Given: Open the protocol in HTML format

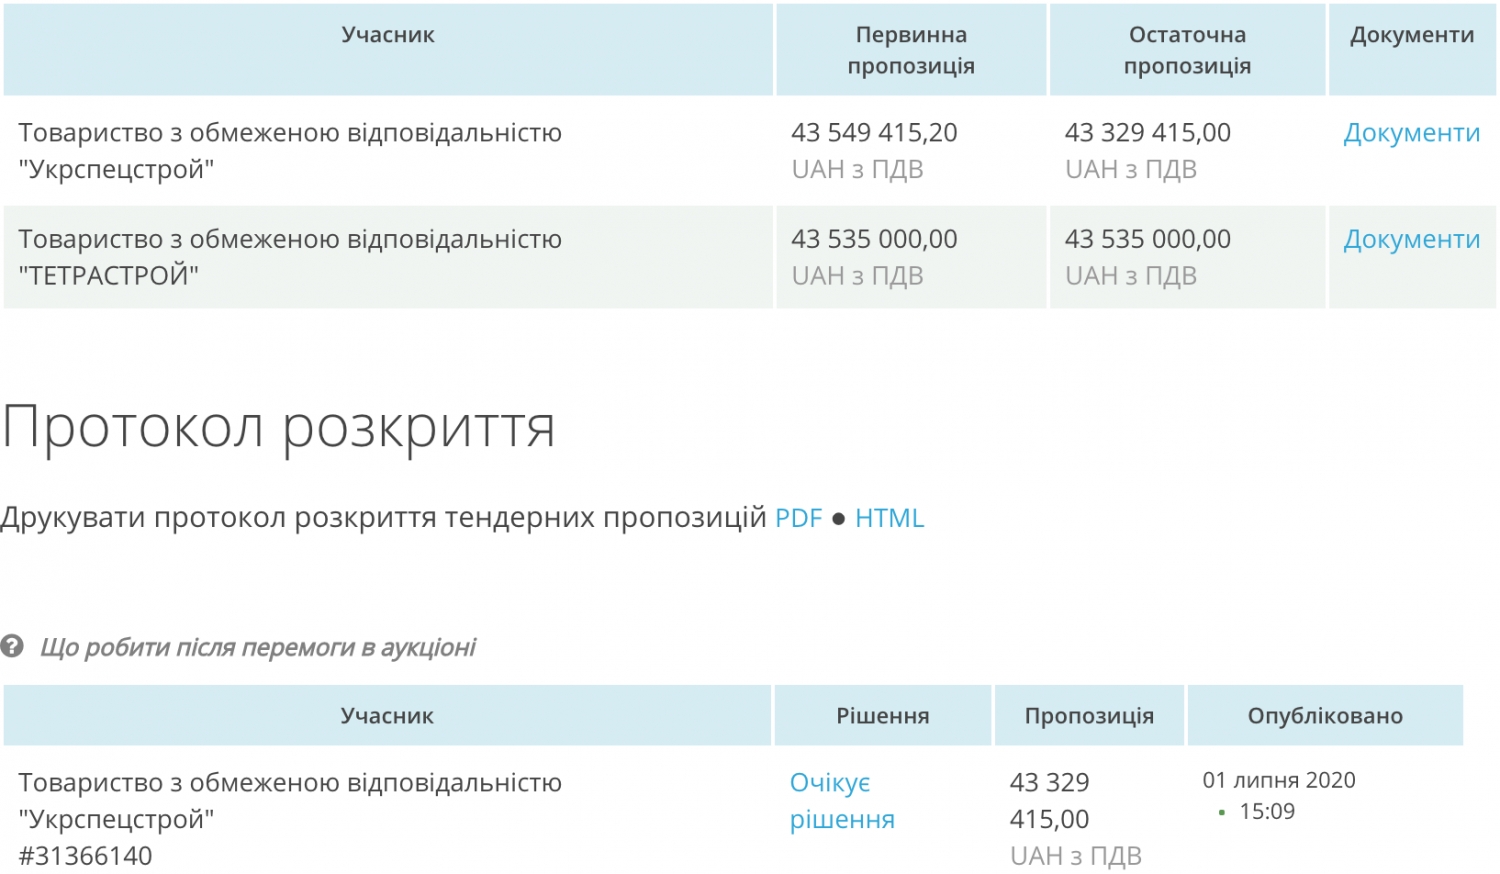Looking at the screenshot, I should pyautogui.click(x=889, y=518).
